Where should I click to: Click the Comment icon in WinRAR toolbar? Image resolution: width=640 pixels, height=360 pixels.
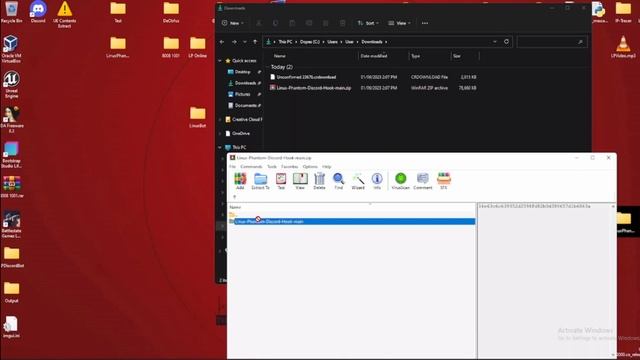click(422, 181)
